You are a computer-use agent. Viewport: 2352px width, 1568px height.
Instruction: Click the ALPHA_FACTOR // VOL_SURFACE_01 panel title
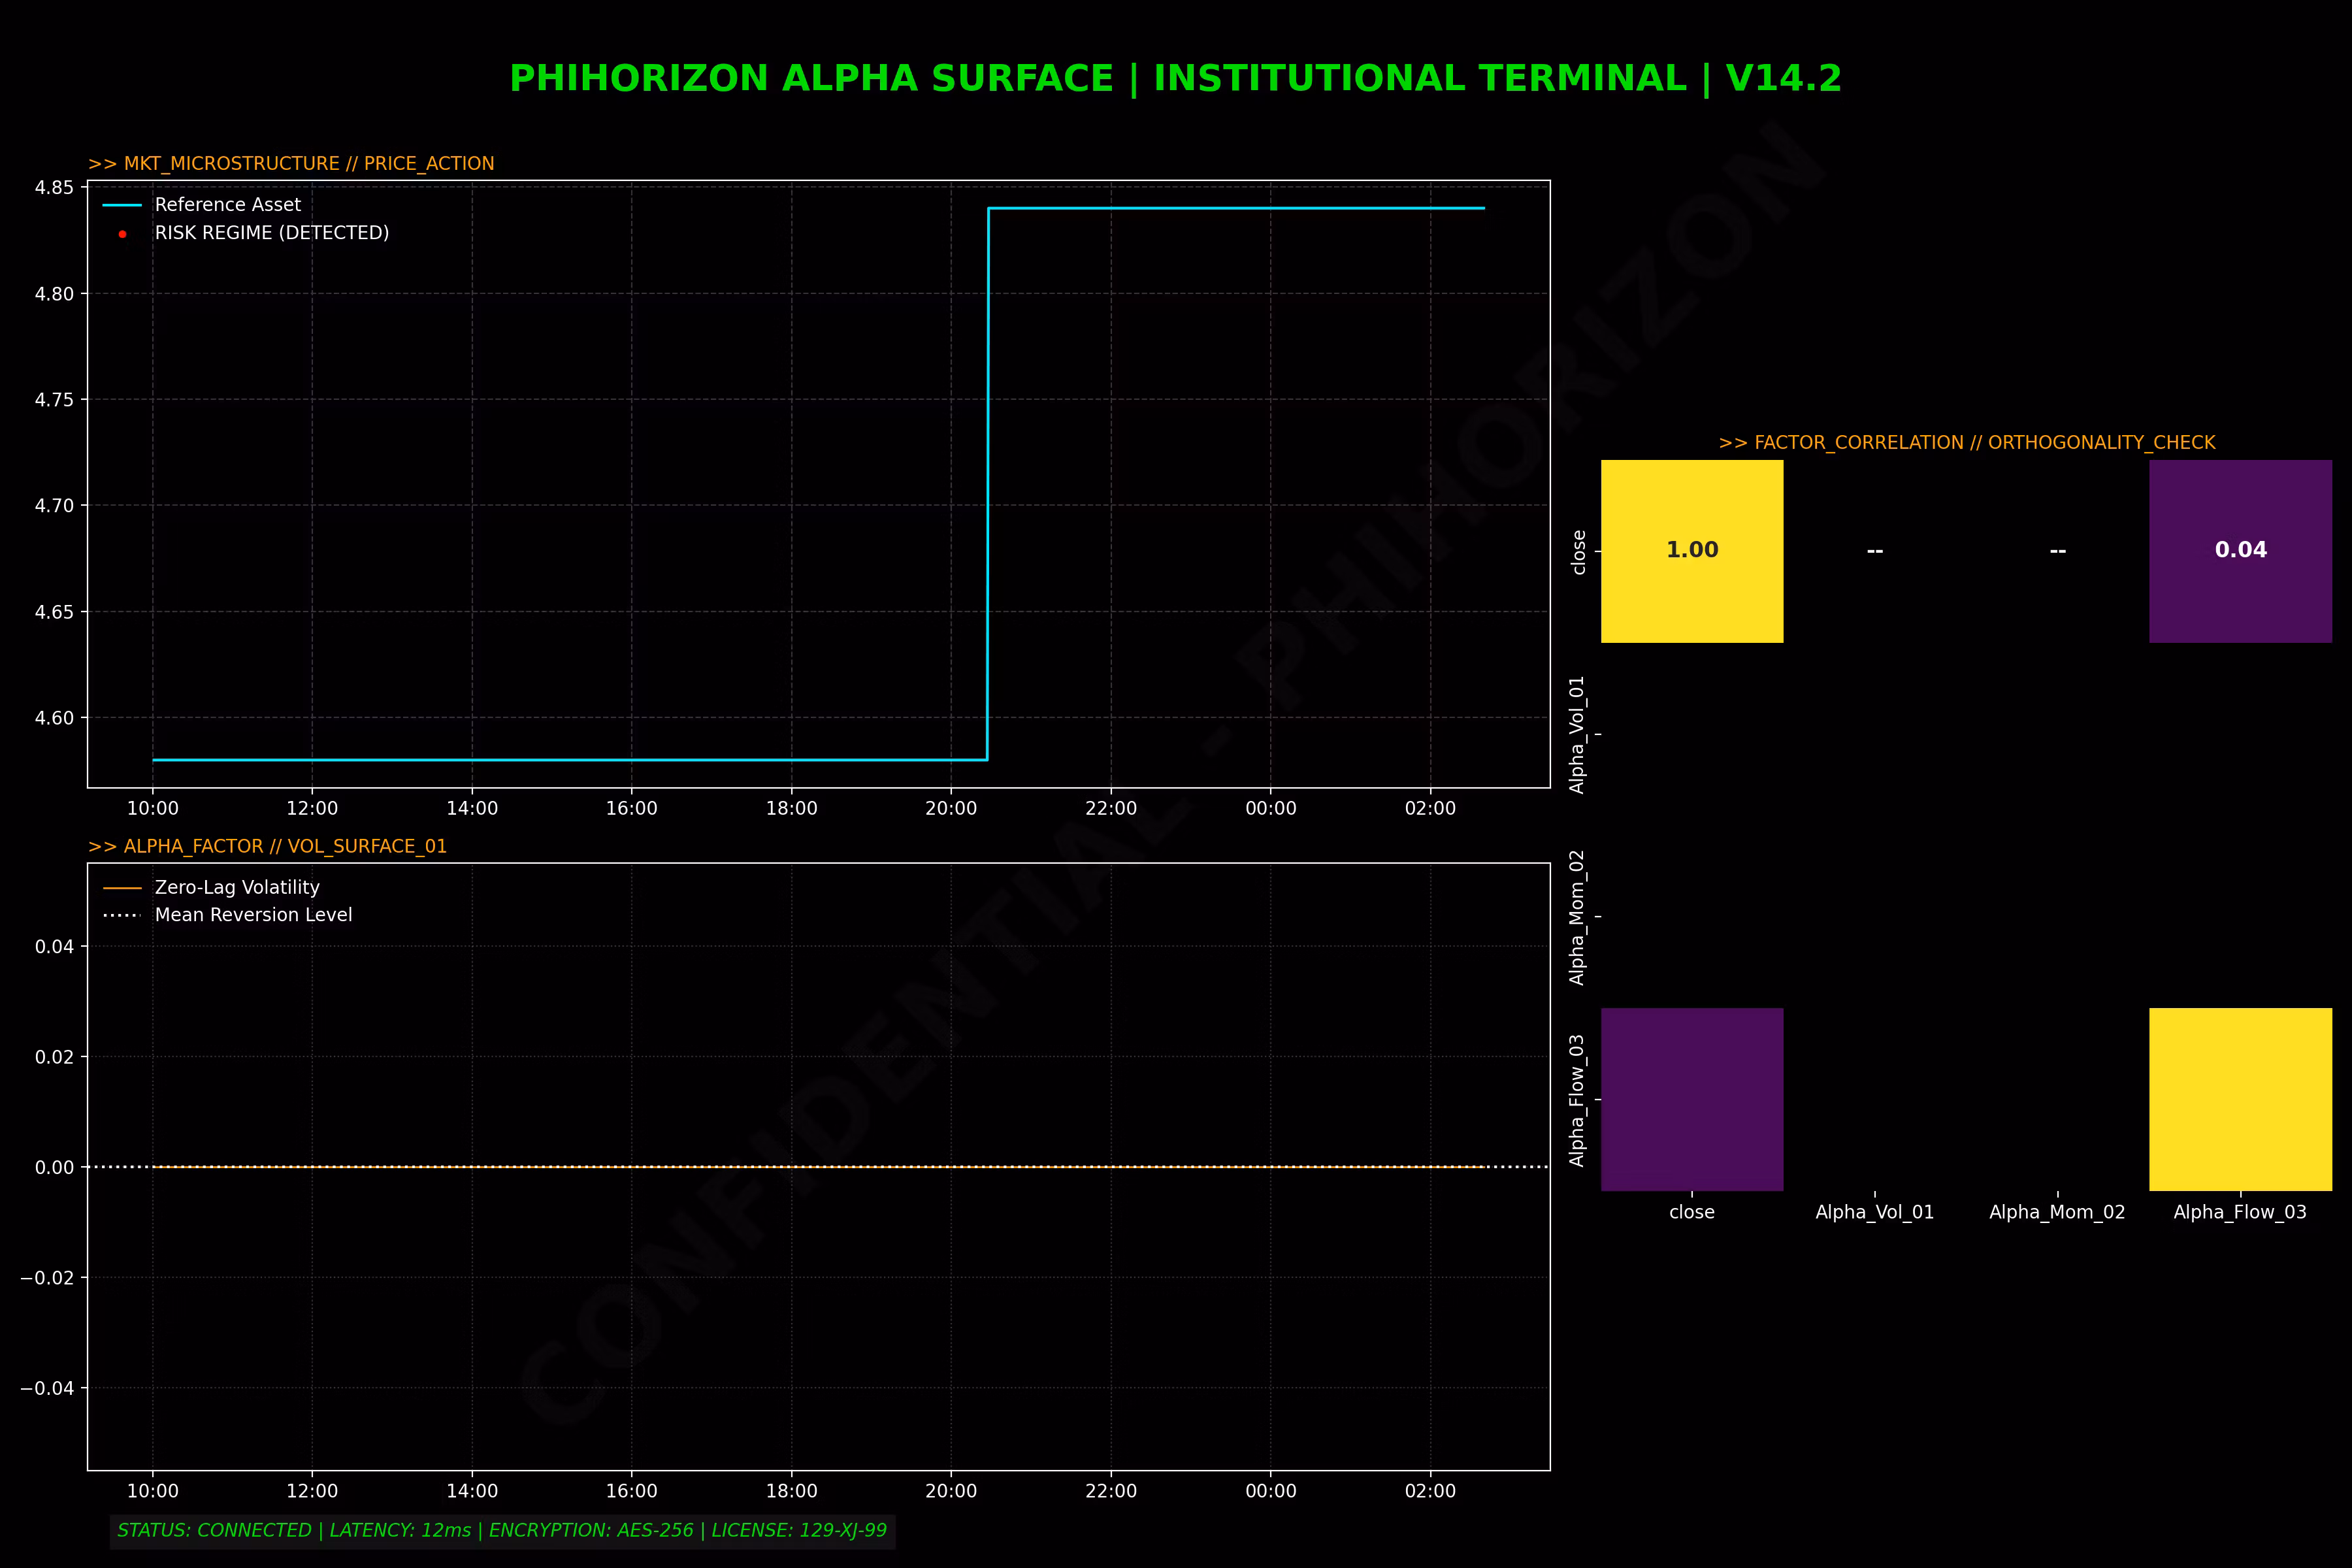pos(267,846)
